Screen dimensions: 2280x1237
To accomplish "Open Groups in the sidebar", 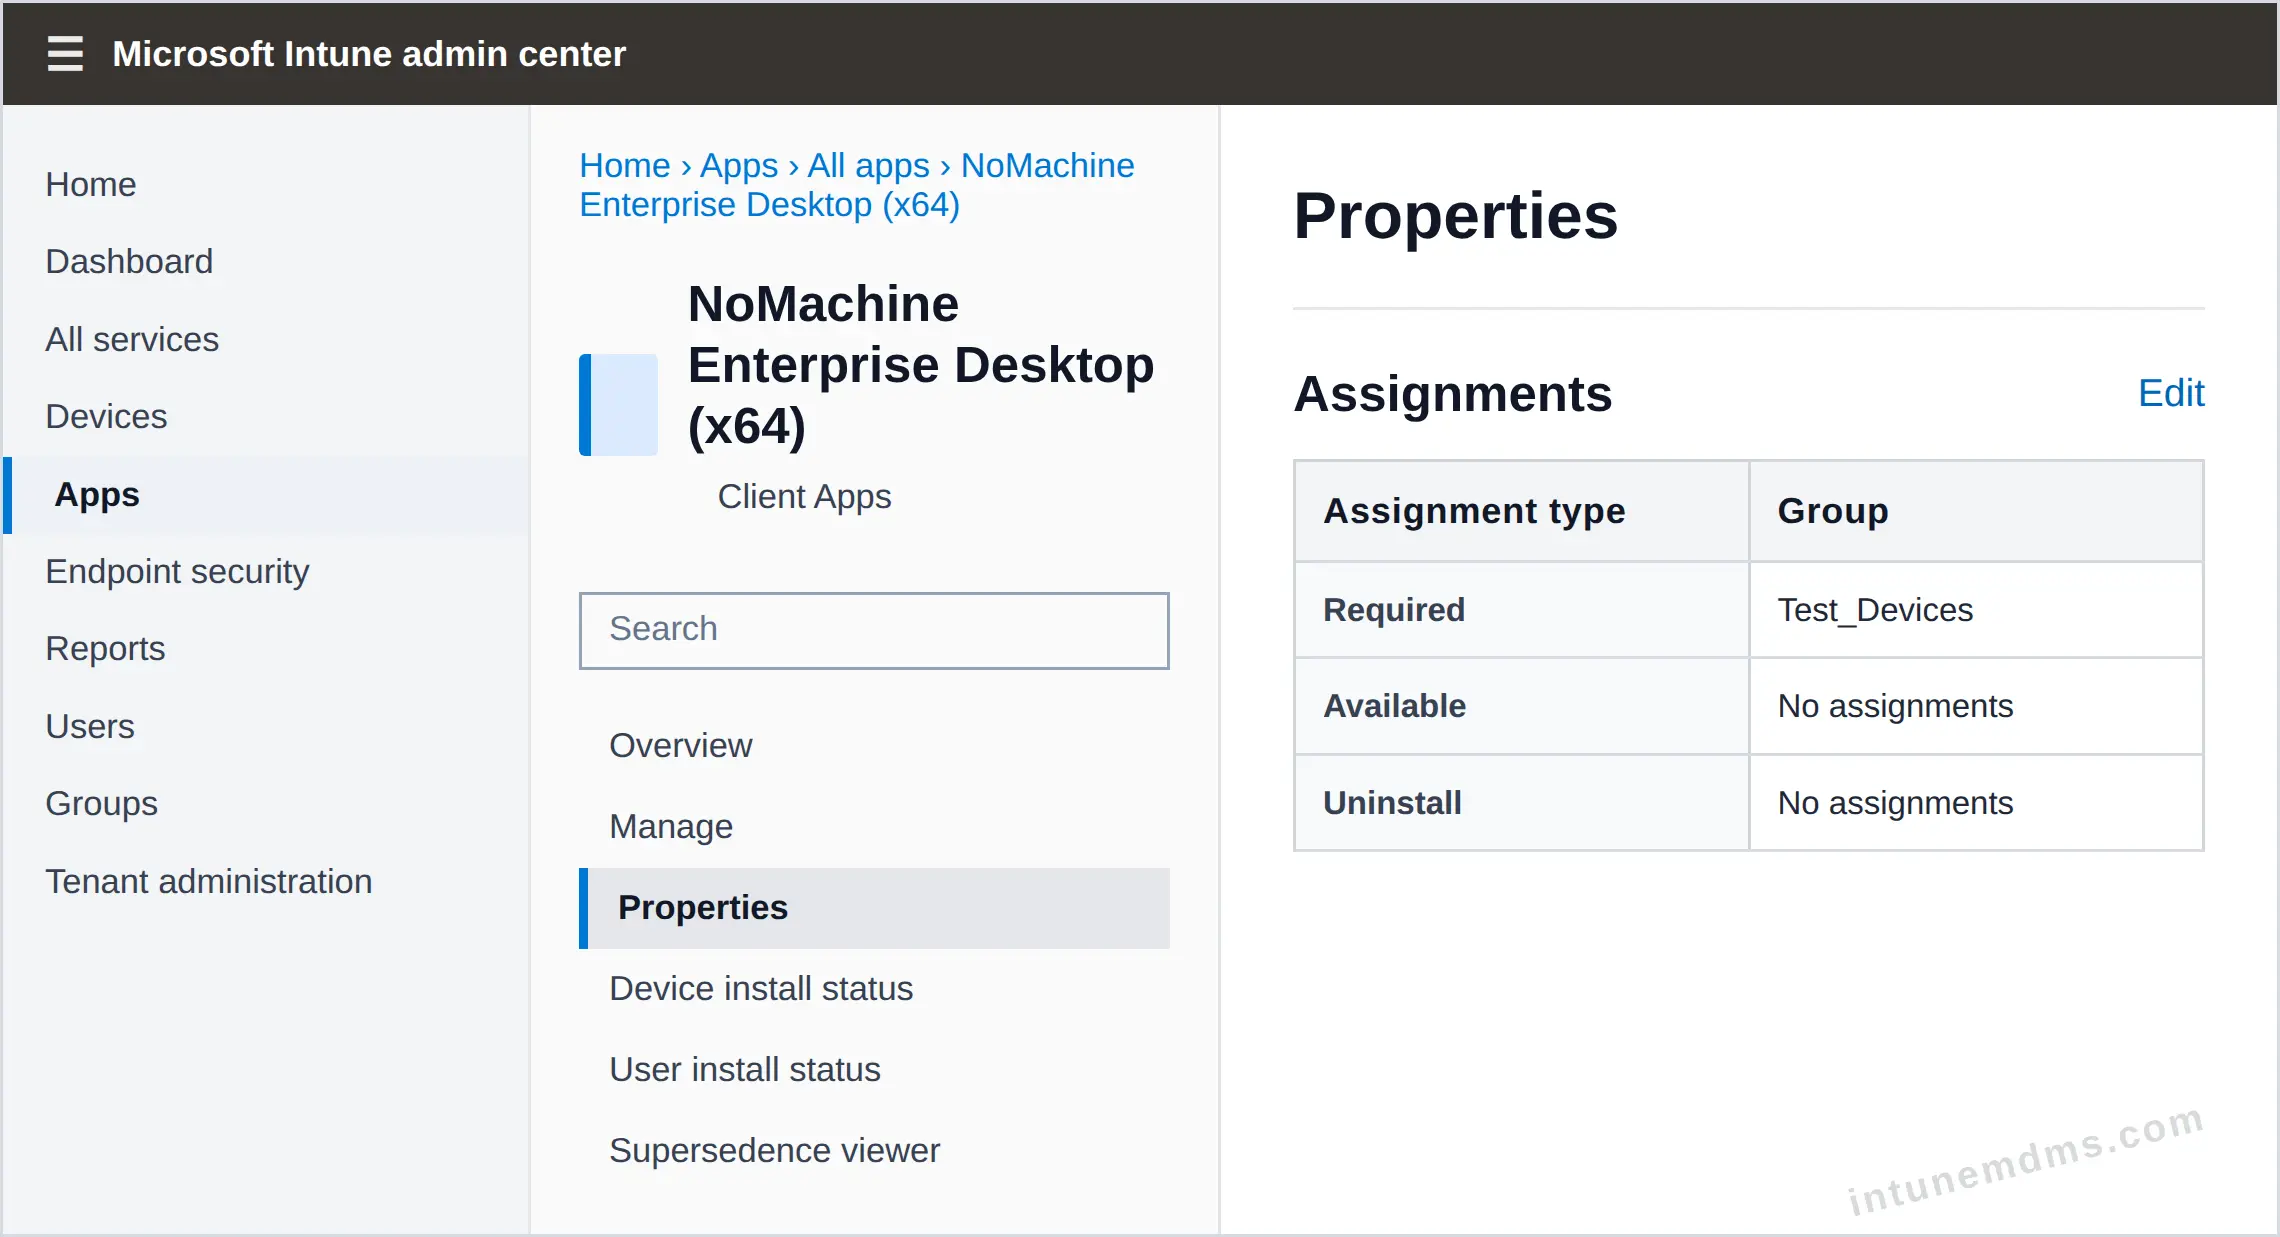I will tap(101, 803).
